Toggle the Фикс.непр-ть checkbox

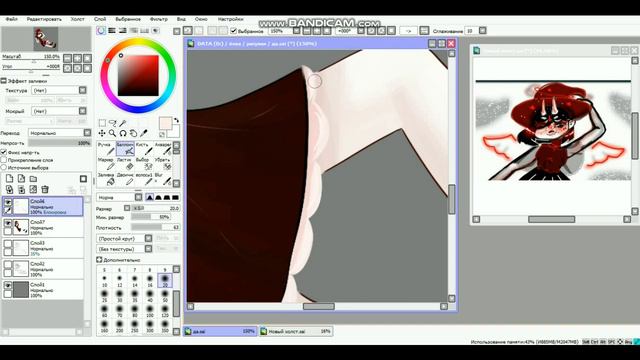click(x=4, y=152)
